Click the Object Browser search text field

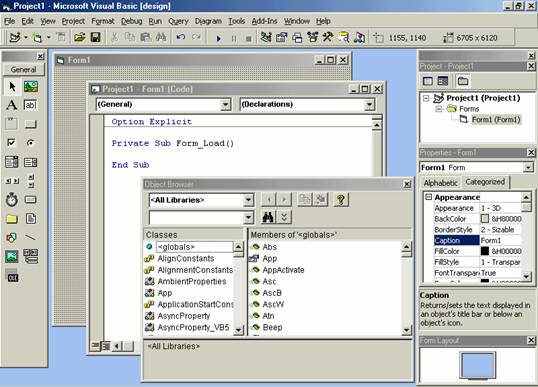pos(196,218)
